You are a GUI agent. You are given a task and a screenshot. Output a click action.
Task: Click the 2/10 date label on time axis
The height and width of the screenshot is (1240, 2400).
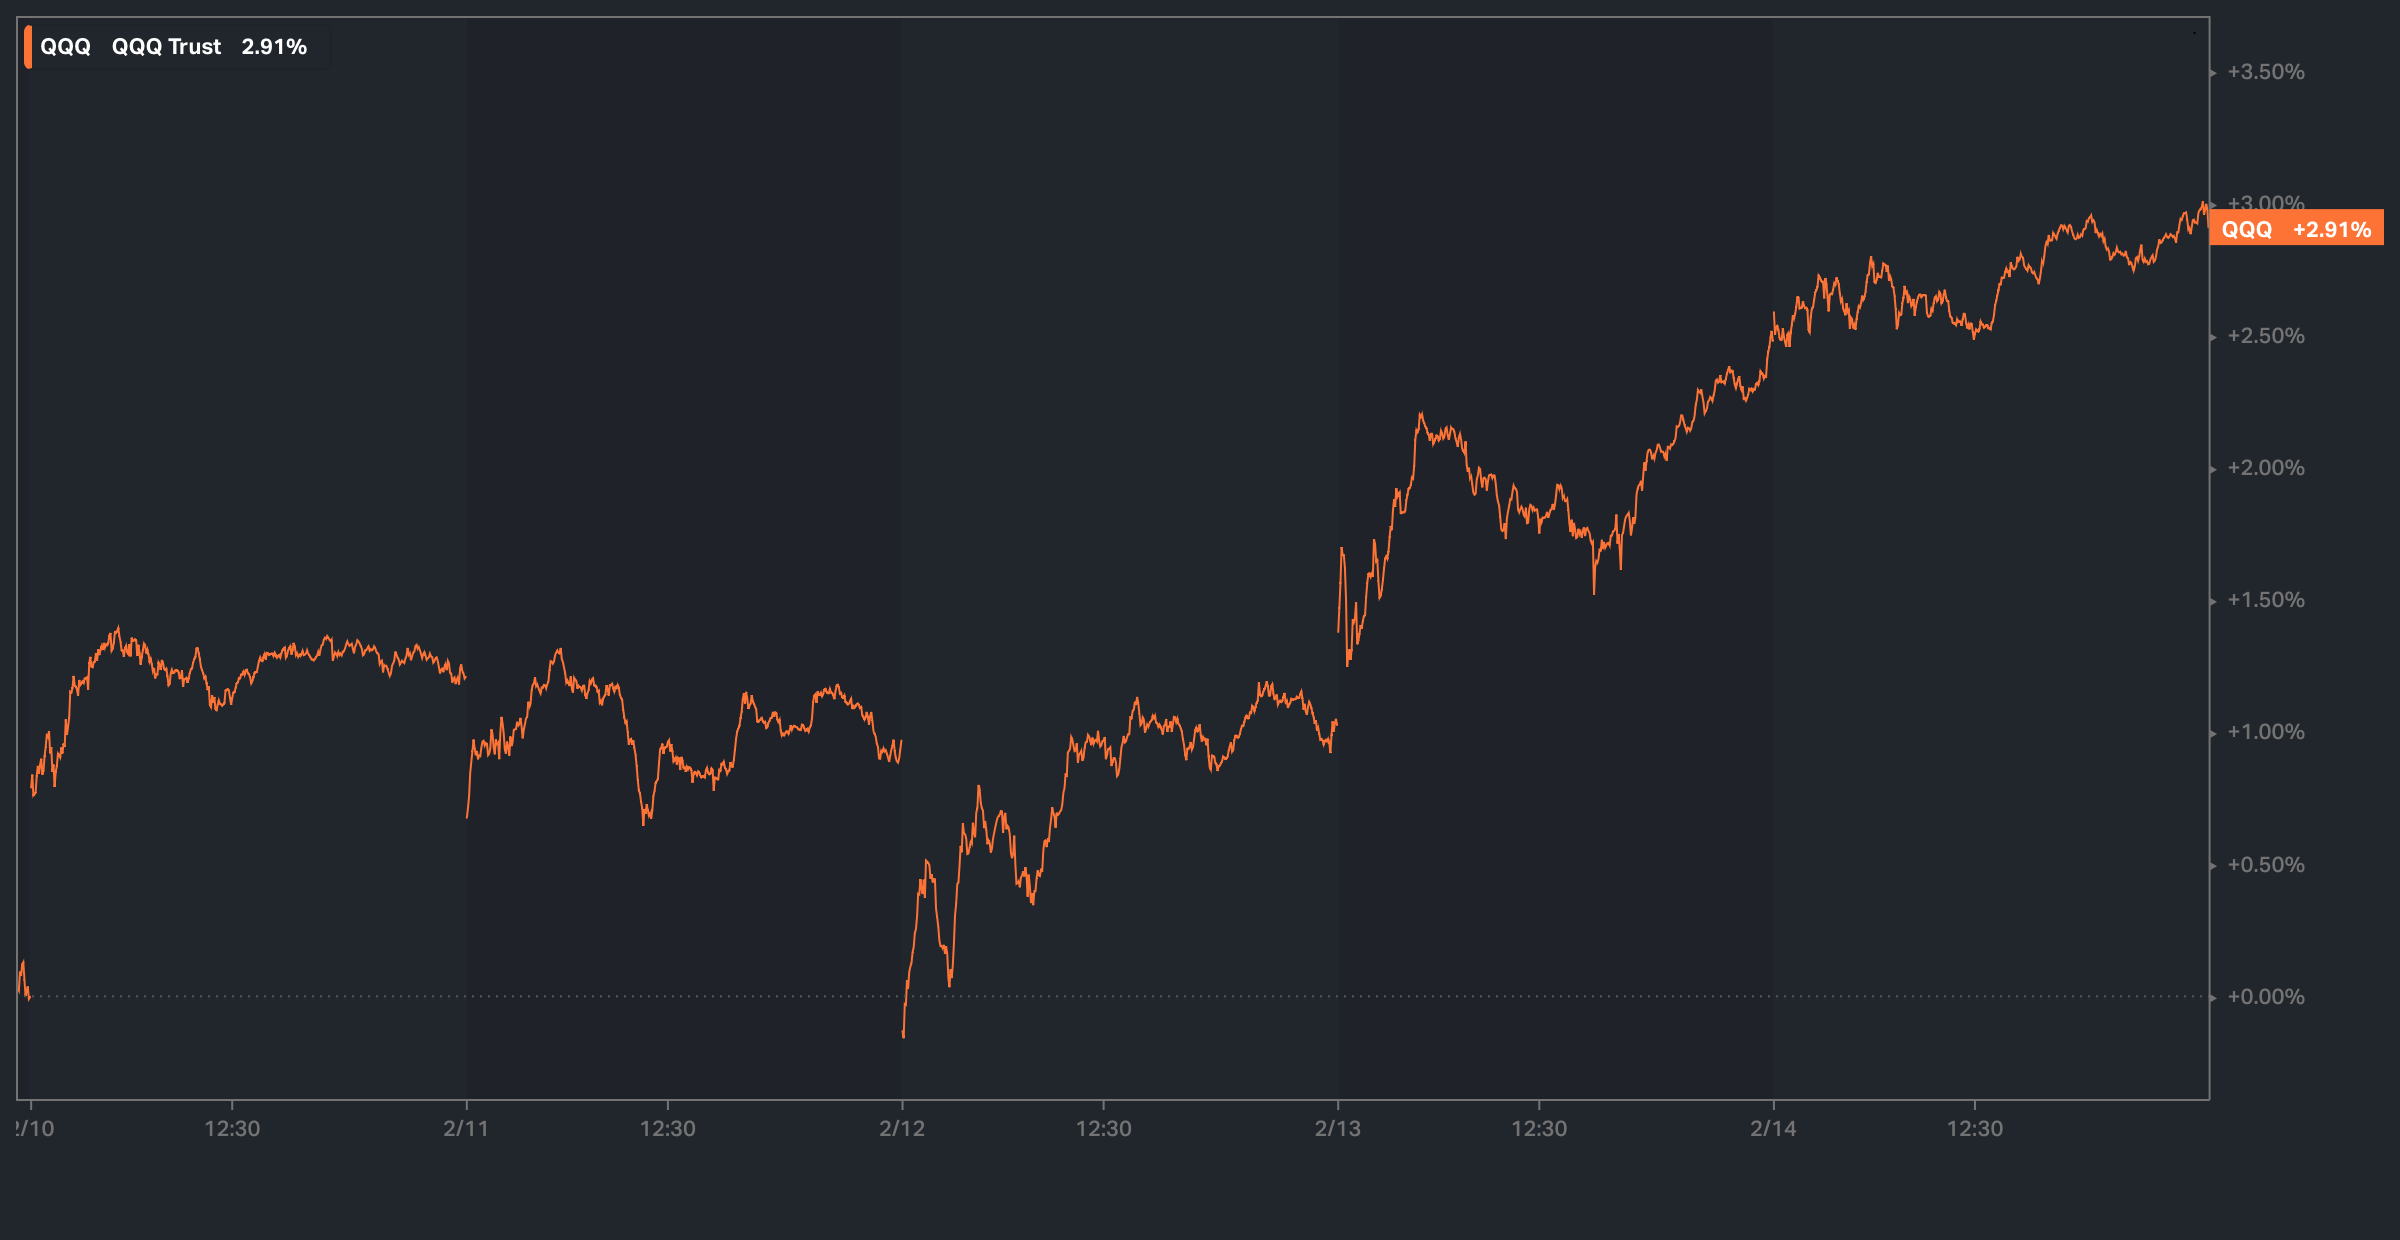click(35, 1129)
